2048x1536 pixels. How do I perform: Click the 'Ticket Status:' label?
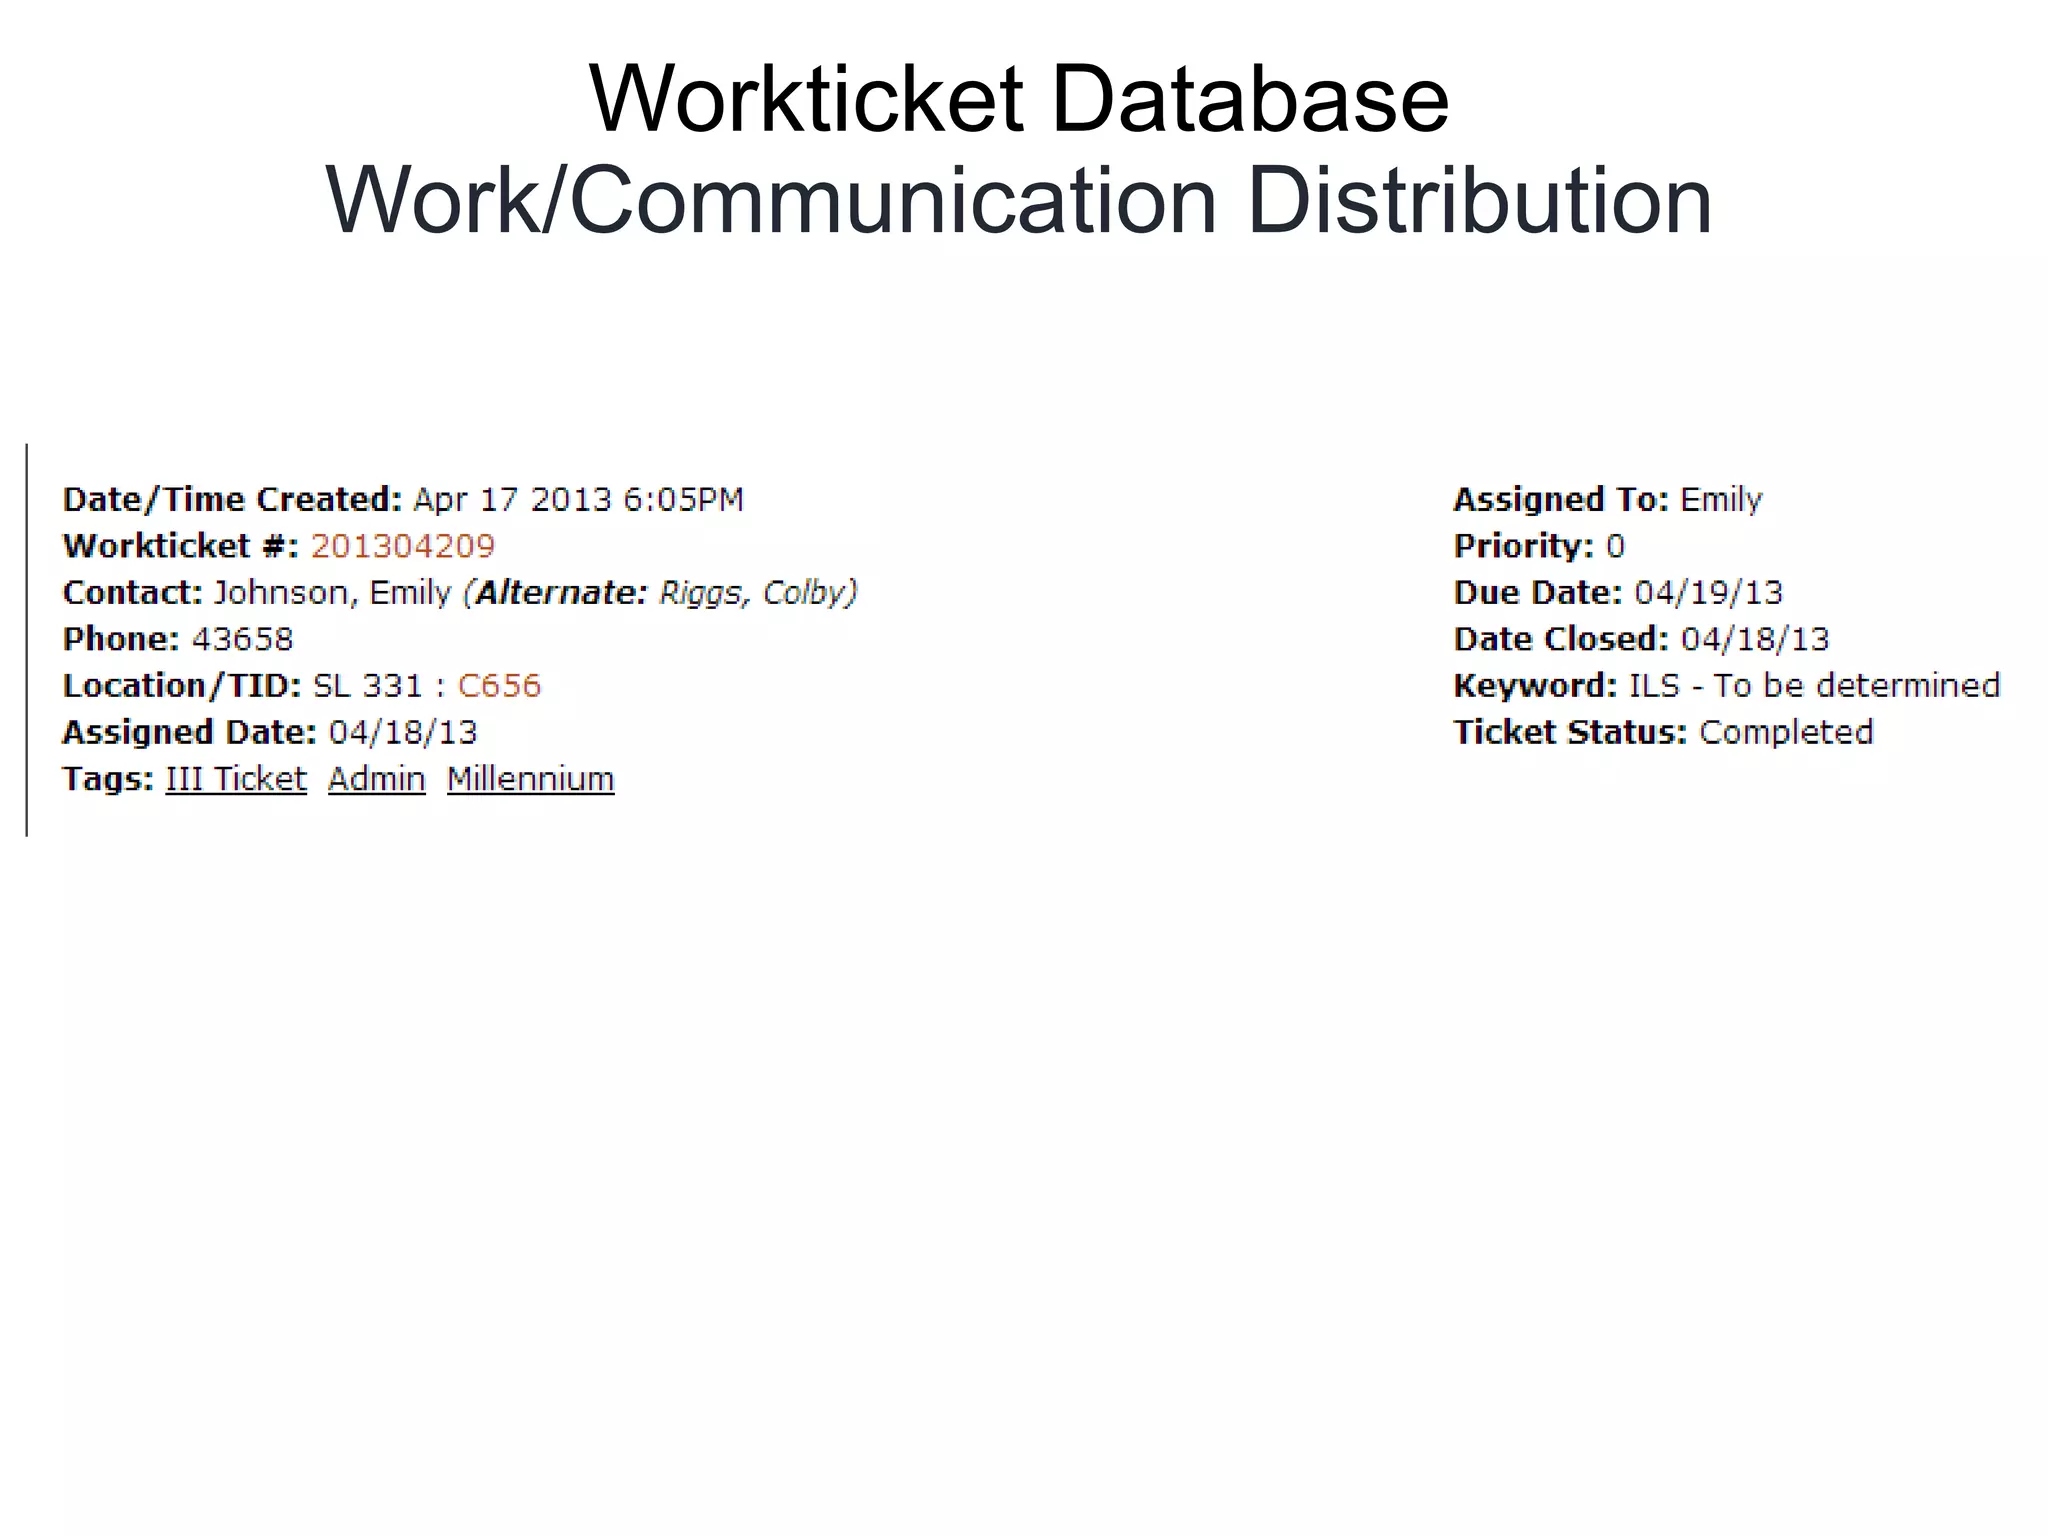1570,733
